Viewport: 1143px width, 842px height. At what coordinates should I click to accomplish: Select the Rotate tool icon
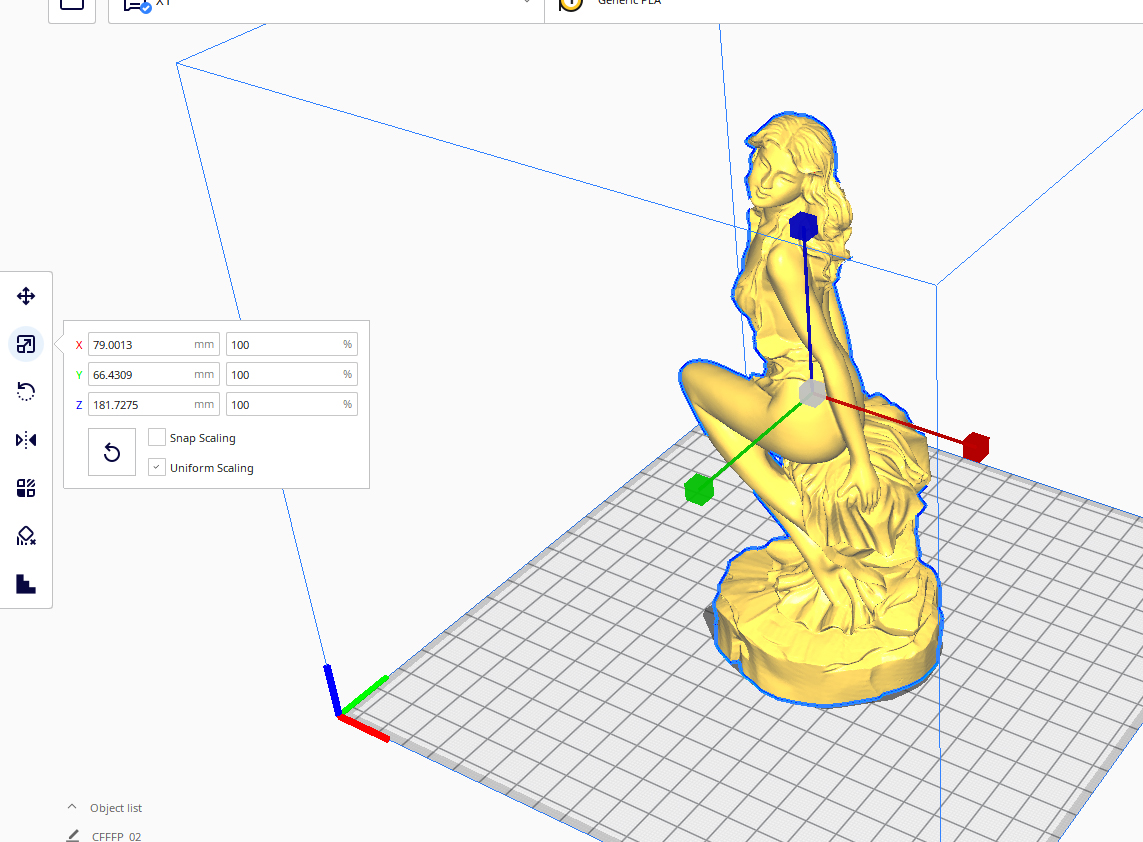click(26, 391)
